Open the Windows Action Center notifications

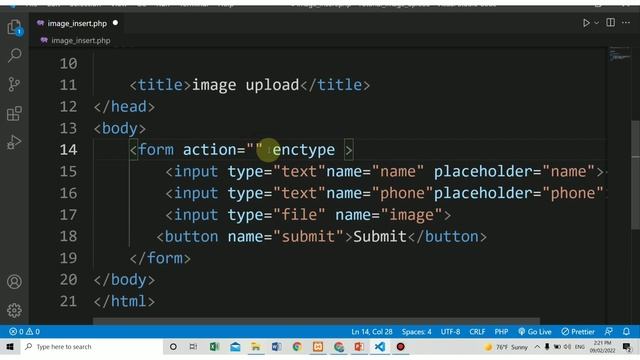(627, 347)
